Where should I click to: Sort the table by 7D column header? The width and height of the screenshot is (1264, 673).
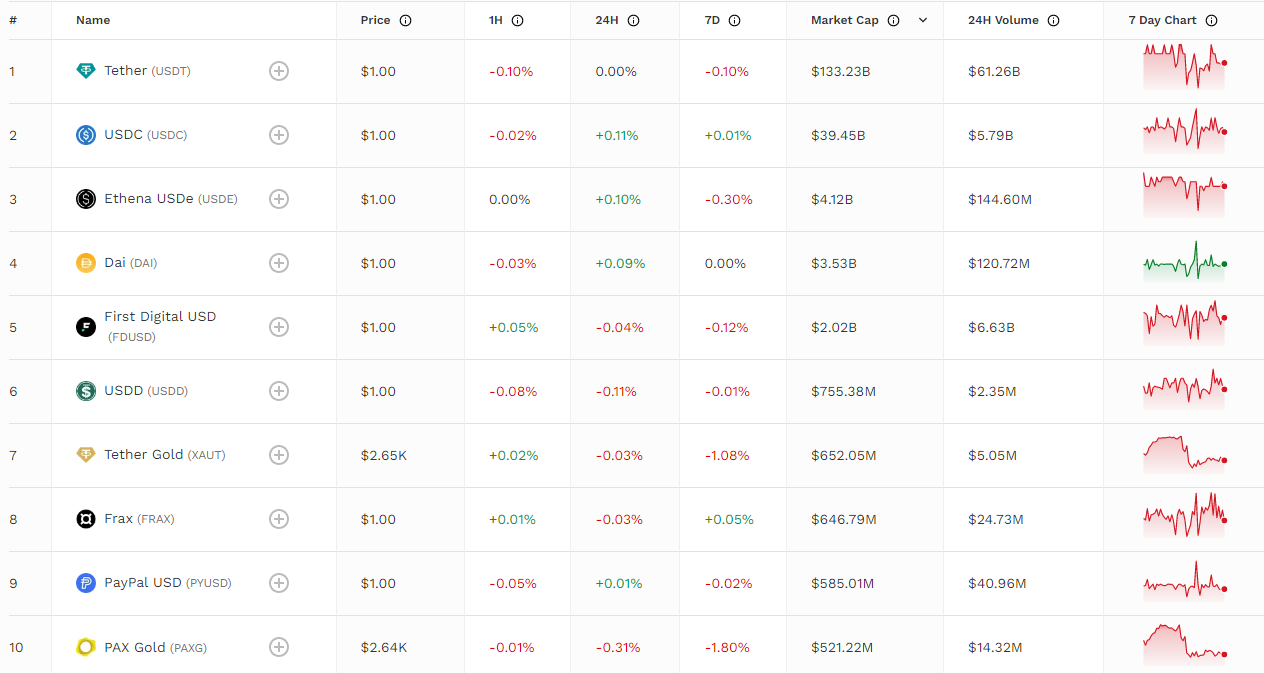click(712, 21)
